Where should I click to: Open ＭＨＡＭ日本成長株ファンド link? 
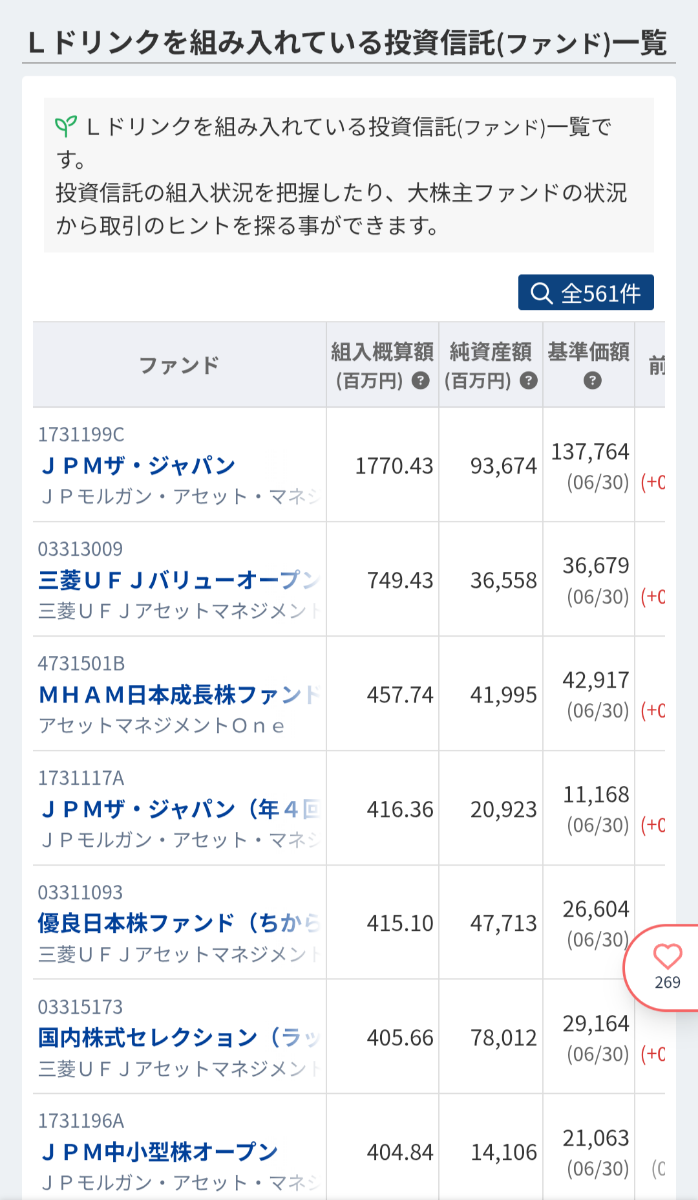click(178, 694)
